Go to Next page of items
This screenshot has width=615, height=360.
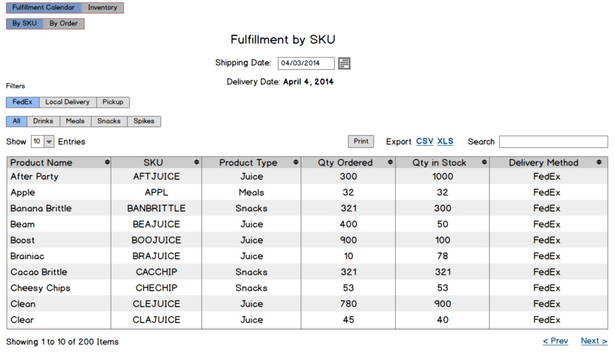[594, 341]
